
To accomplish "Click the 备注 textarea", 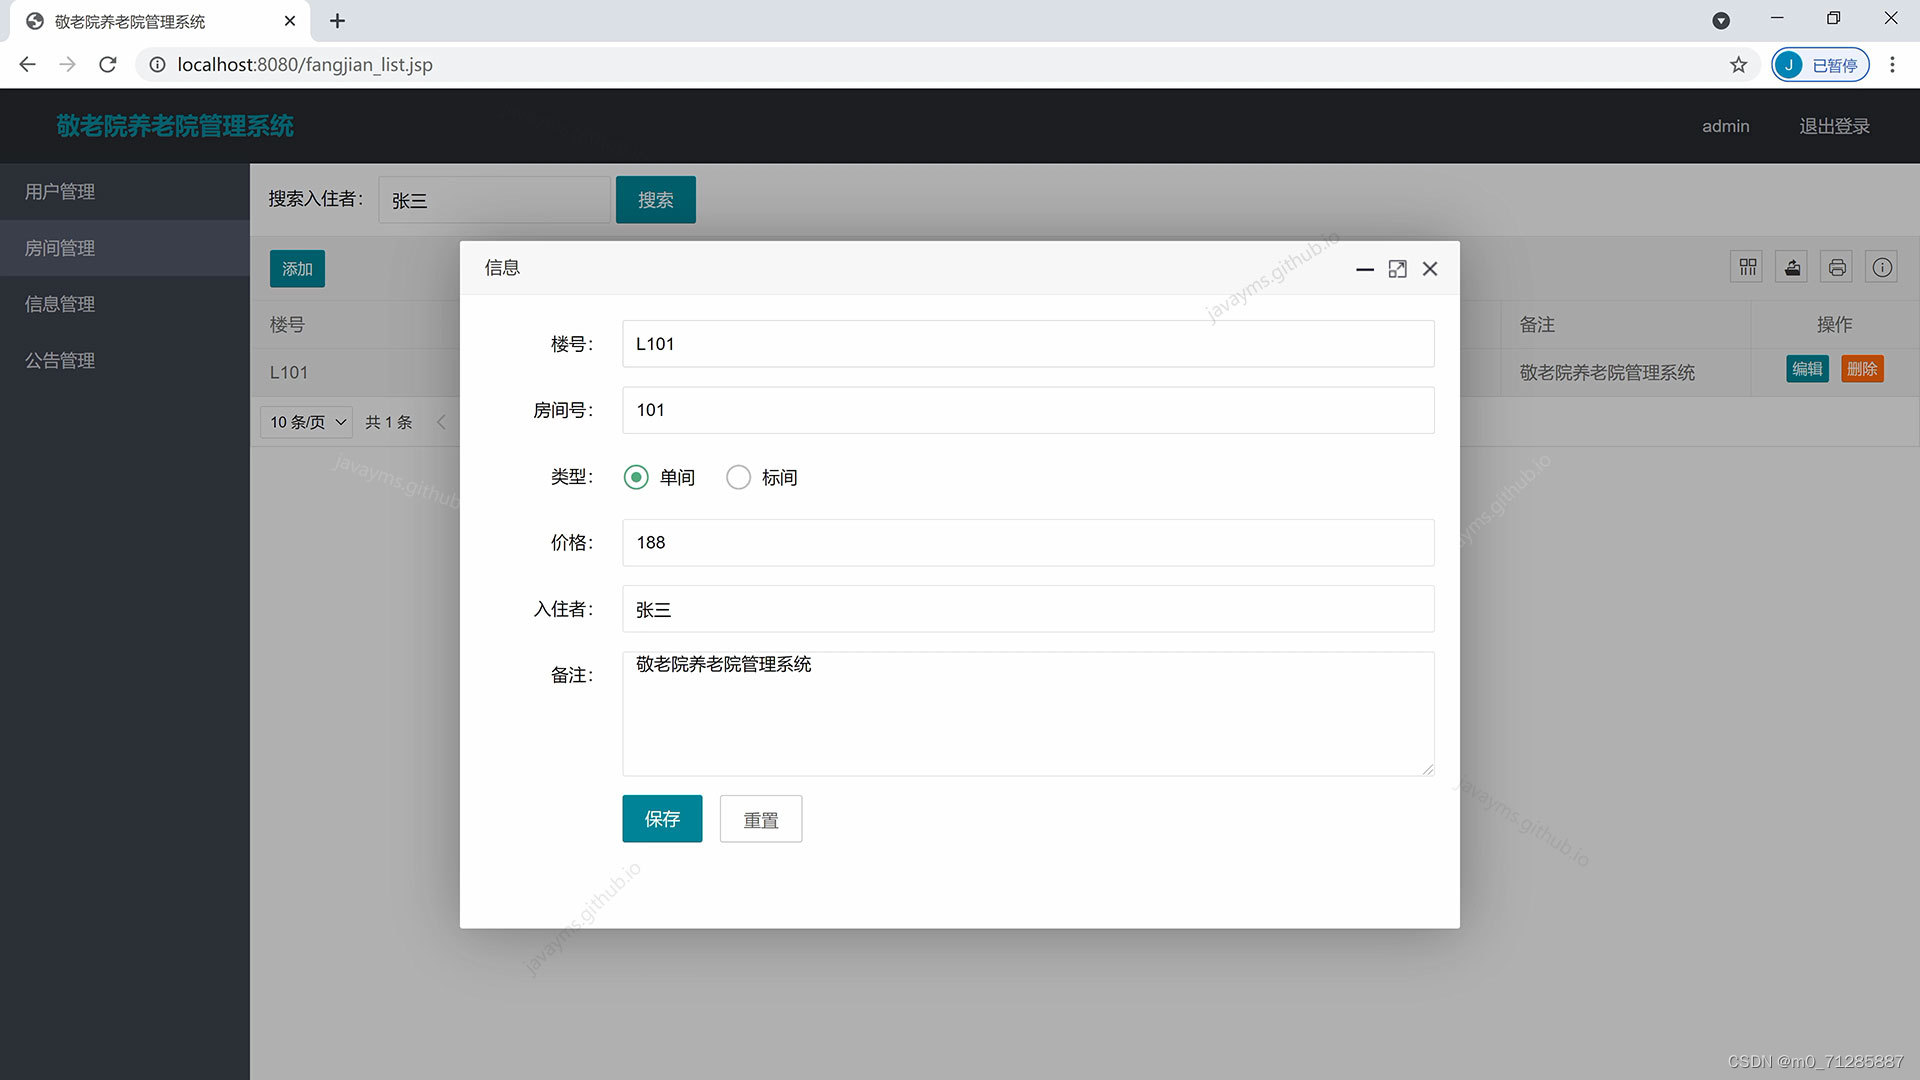I will pyautogui.click(x=1027, y=714).
